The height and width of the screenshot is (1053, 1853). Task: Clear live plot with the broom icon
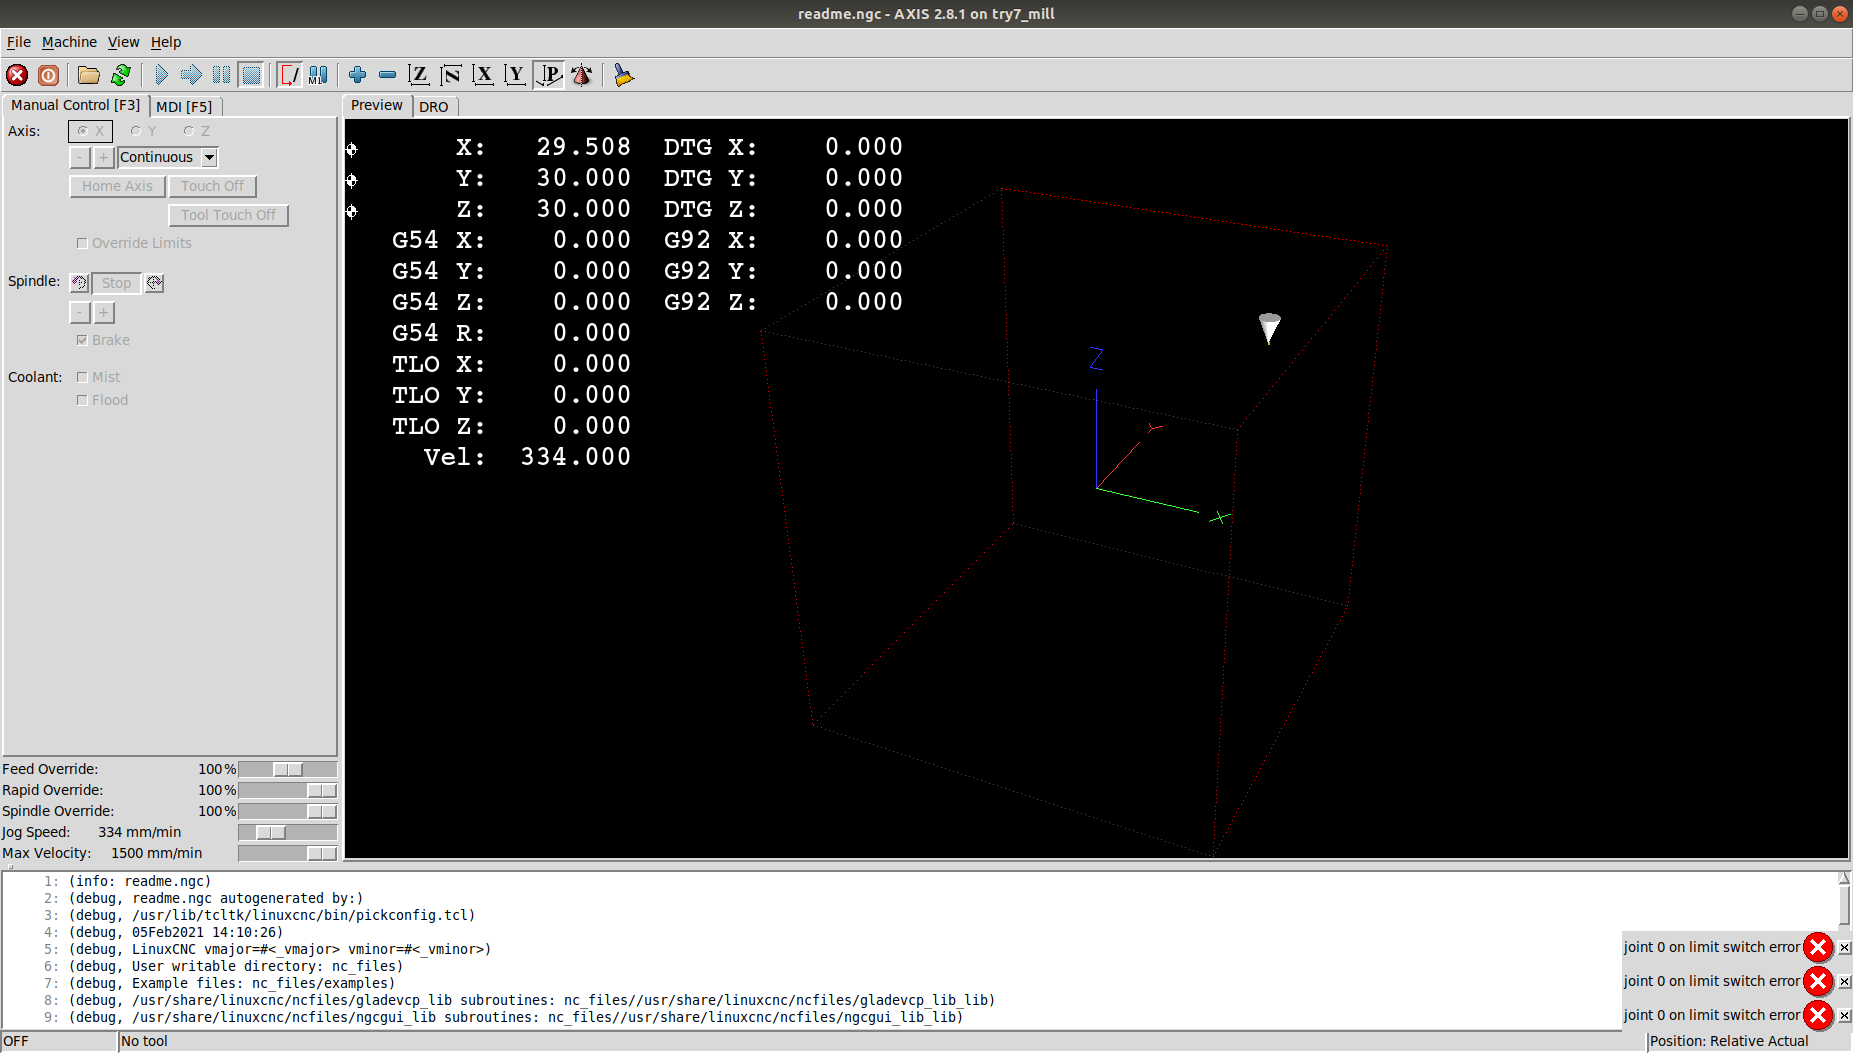tap(623, 75)
